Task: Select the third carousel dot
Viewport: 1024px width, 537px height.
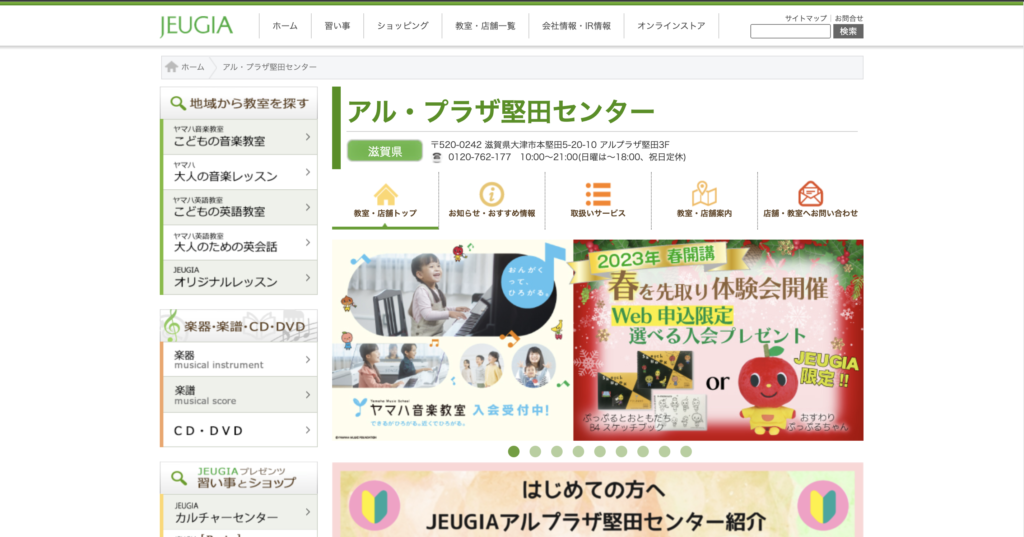Action: click(x=557, y=451)
